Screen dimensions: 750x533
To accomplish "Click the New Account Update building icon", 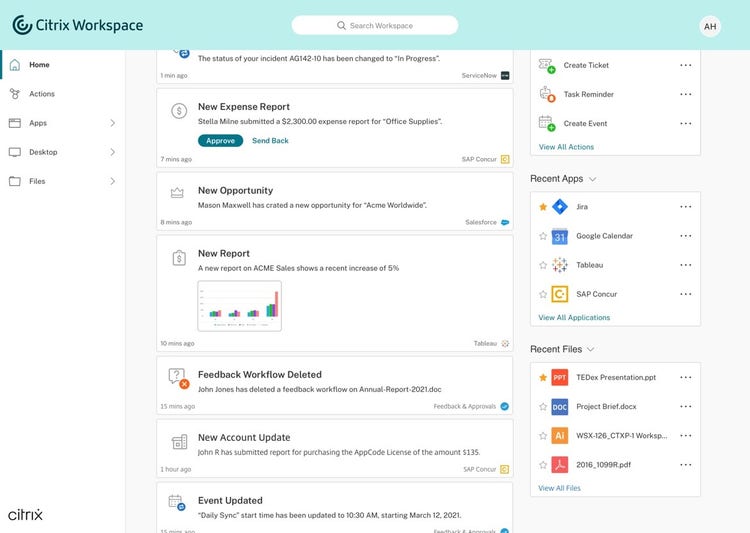I will tap(179, 442).
